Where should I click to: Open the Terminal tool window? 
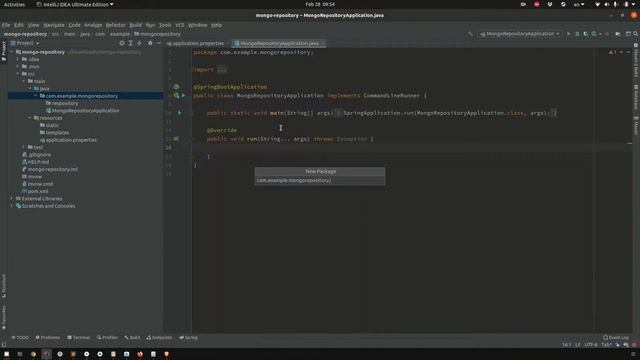78,338
